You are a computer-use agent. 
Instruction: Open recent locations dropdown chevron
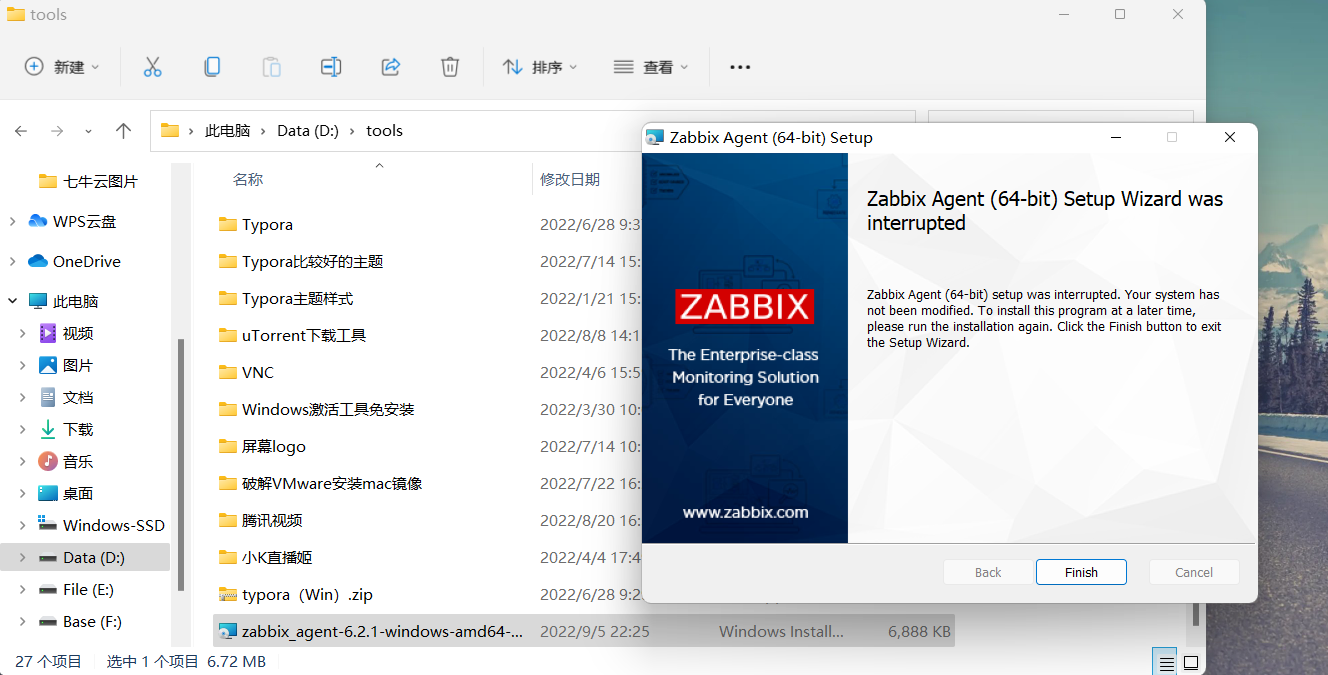tap(88, 131)
